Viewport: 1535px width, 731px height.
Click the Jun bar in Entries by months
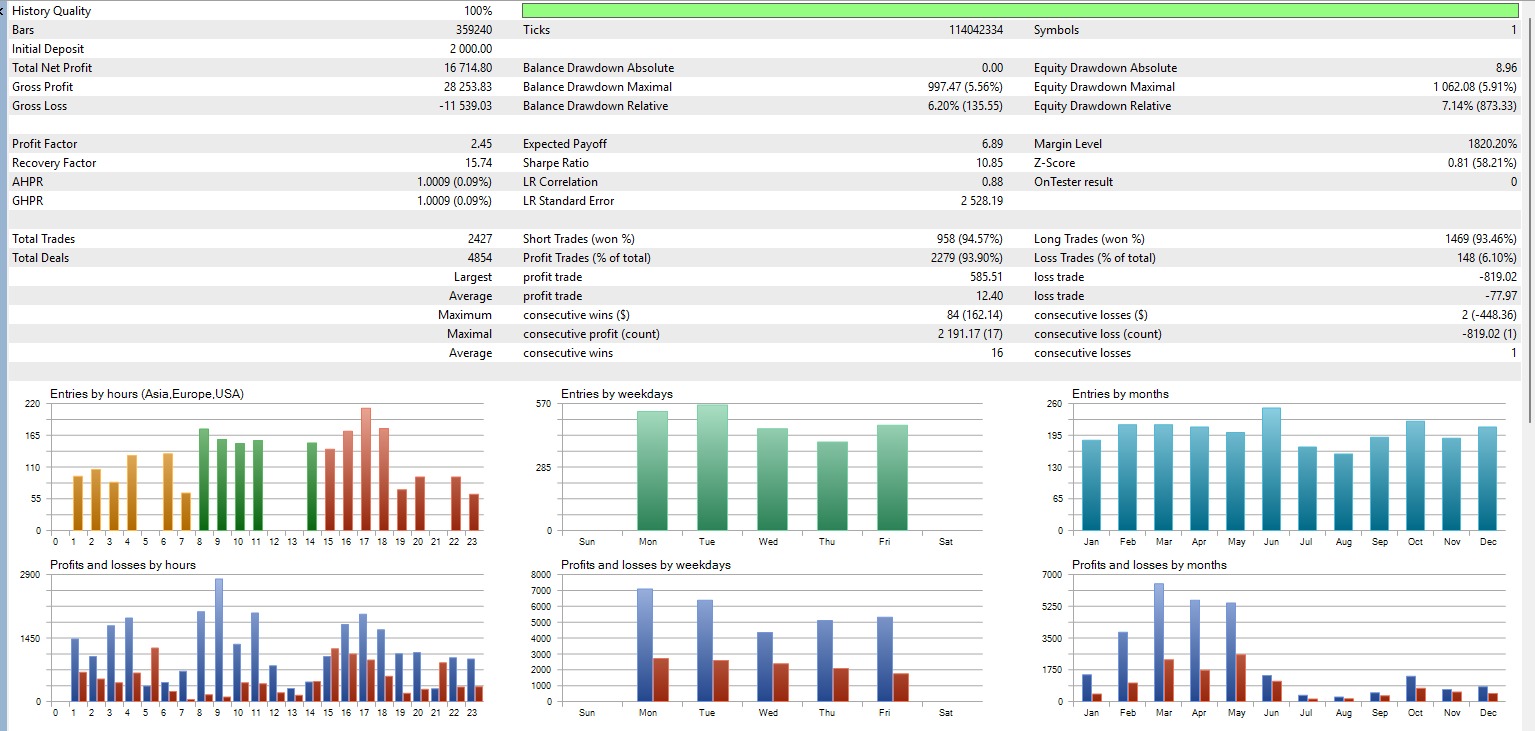click(x=1271, y=469)
